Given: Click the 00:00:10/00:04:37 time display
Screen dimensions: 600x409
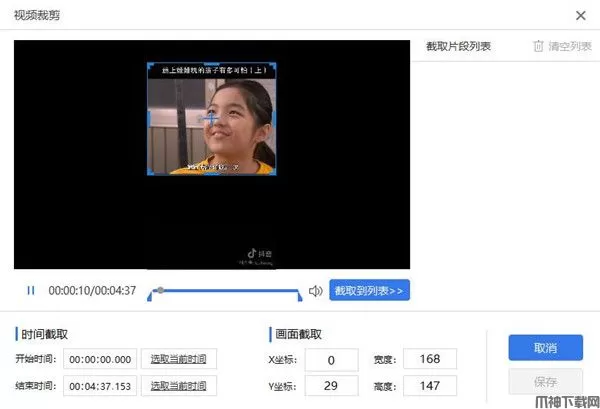Looking at the screenshot, I should [92, 291].
